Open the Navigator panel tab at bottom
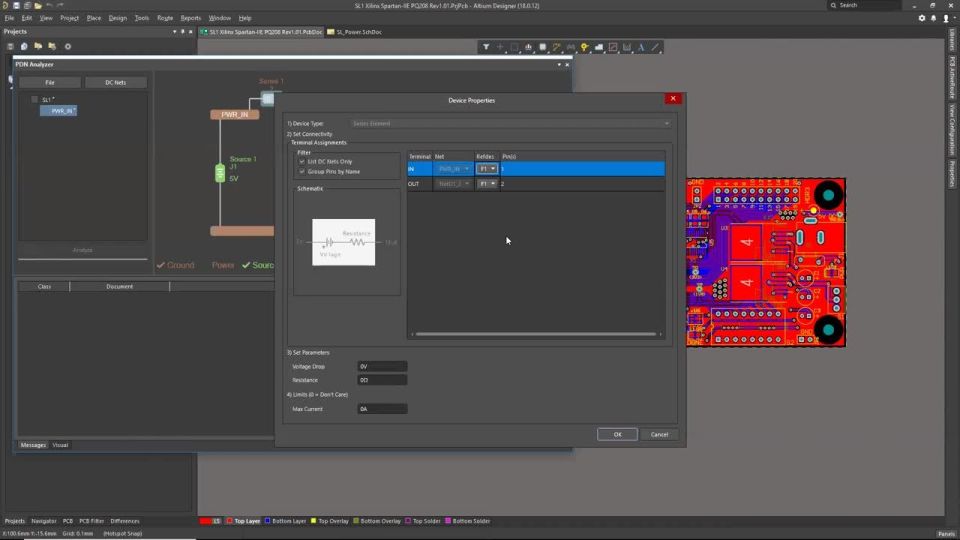This screenshot has width=960, height=540. click(43, 521)
